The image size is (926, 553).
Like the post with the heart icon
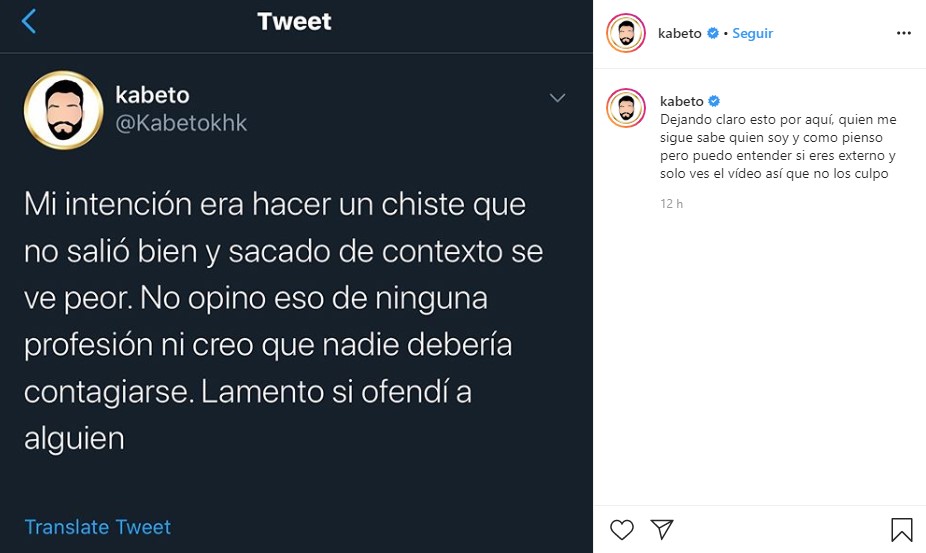[x=622, y=529]
